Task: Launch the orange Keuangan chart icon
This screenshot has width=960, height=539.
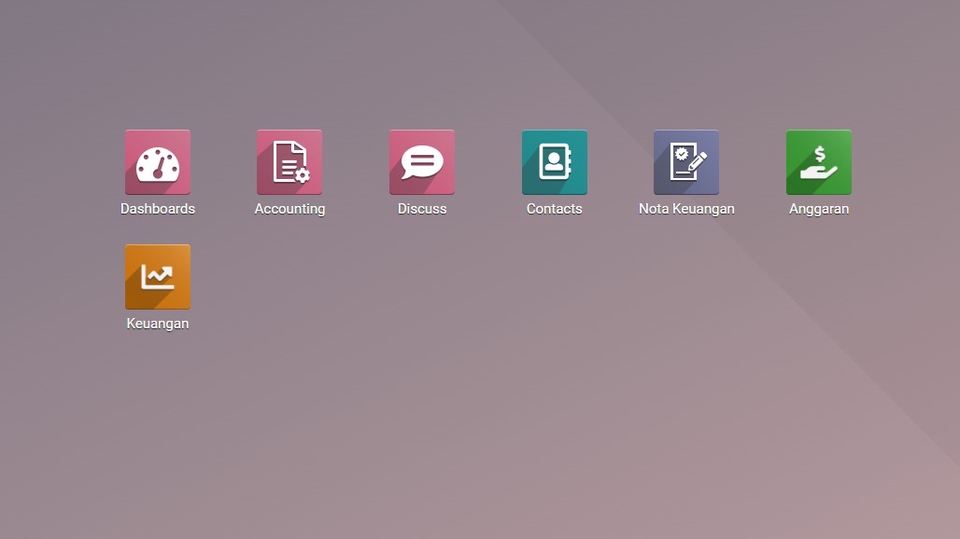Action: pos(157,277)
